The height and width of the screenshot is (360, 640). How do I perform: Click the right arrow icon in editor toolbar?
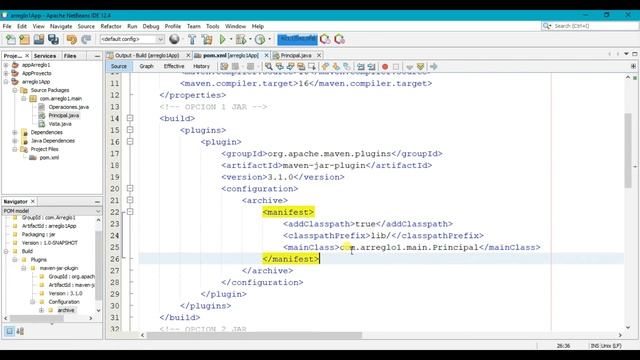[433, 66]
